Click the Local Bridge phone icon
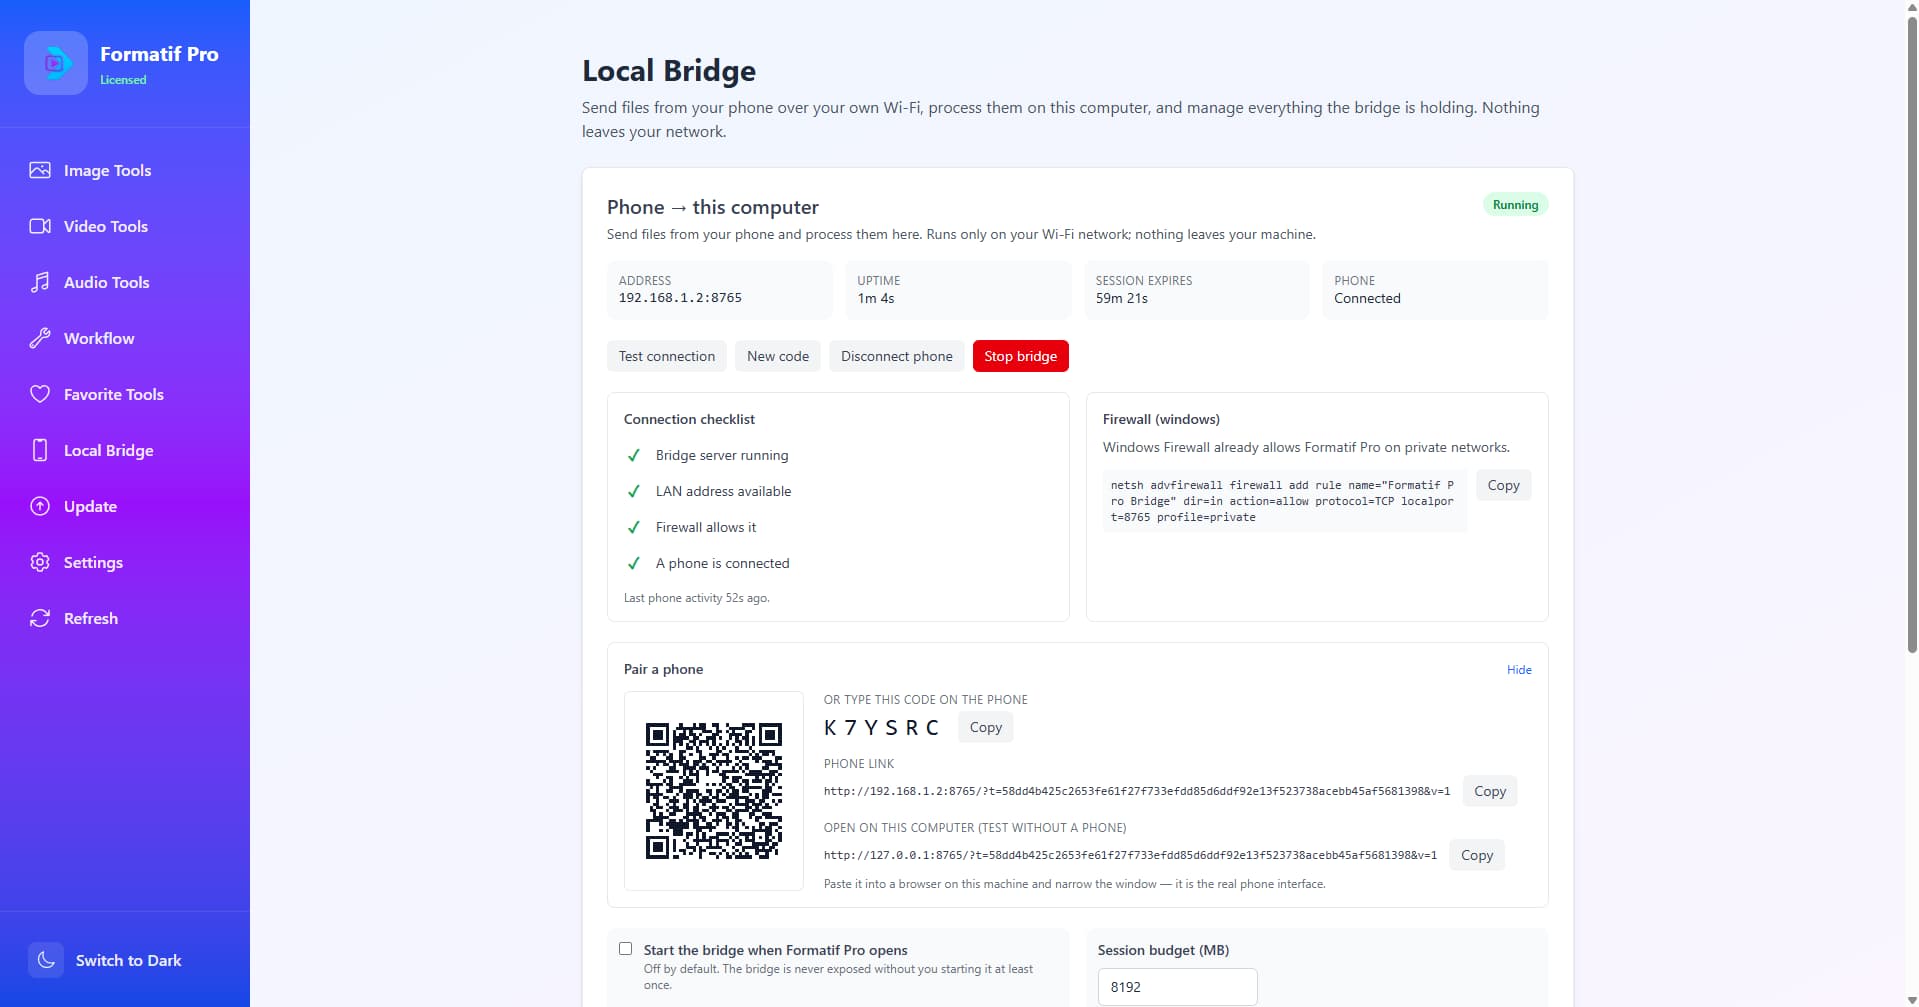 40,450
